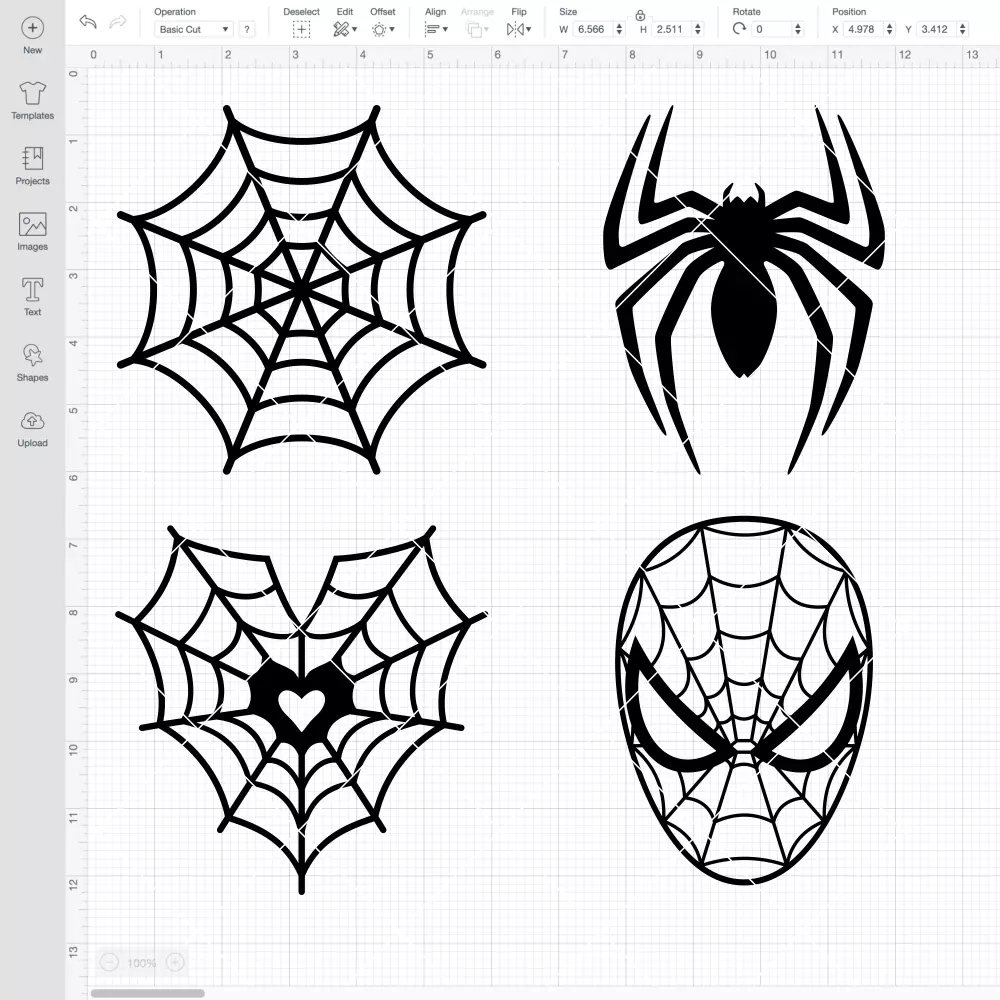This screenshot has height=1000, width=1000.
Task: Open the Flip options
Action: click(x=518, y=29)
